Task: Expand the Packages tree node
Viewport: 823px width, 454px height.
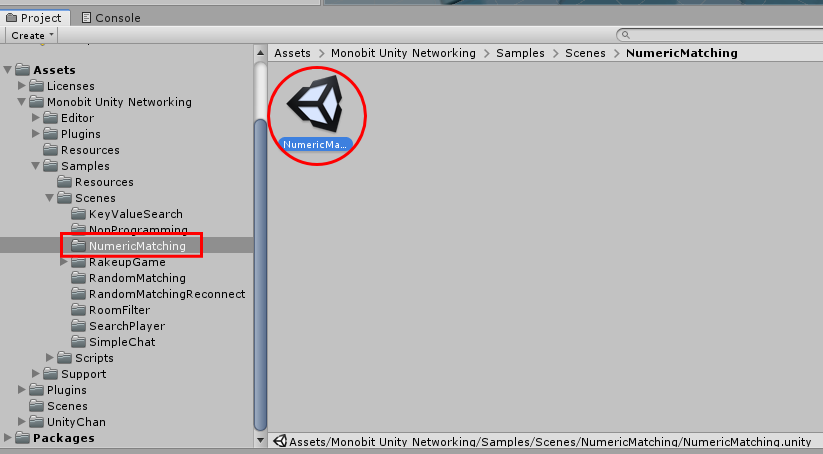Action: pyautogui.click(x=7, y=437)
